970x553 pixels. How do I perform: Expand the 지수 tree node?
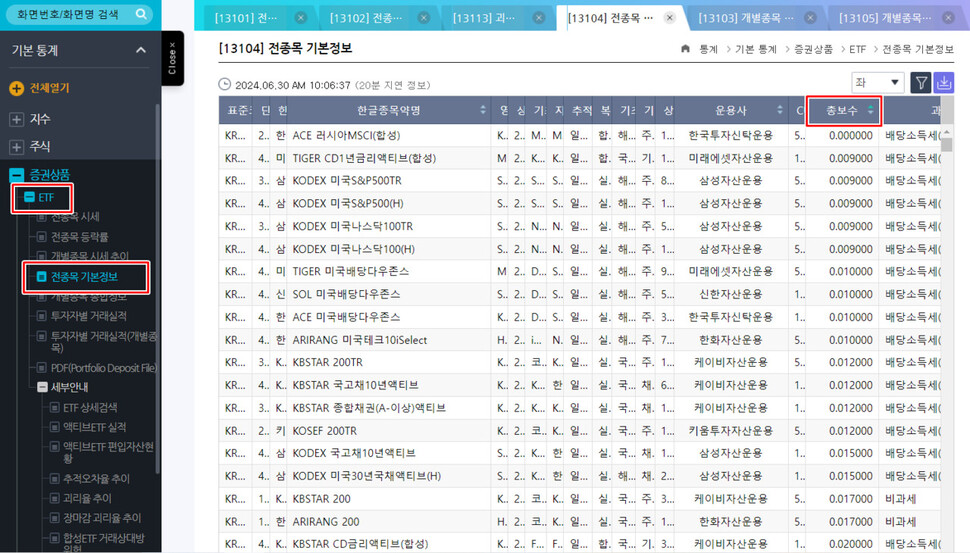[16, 119]
